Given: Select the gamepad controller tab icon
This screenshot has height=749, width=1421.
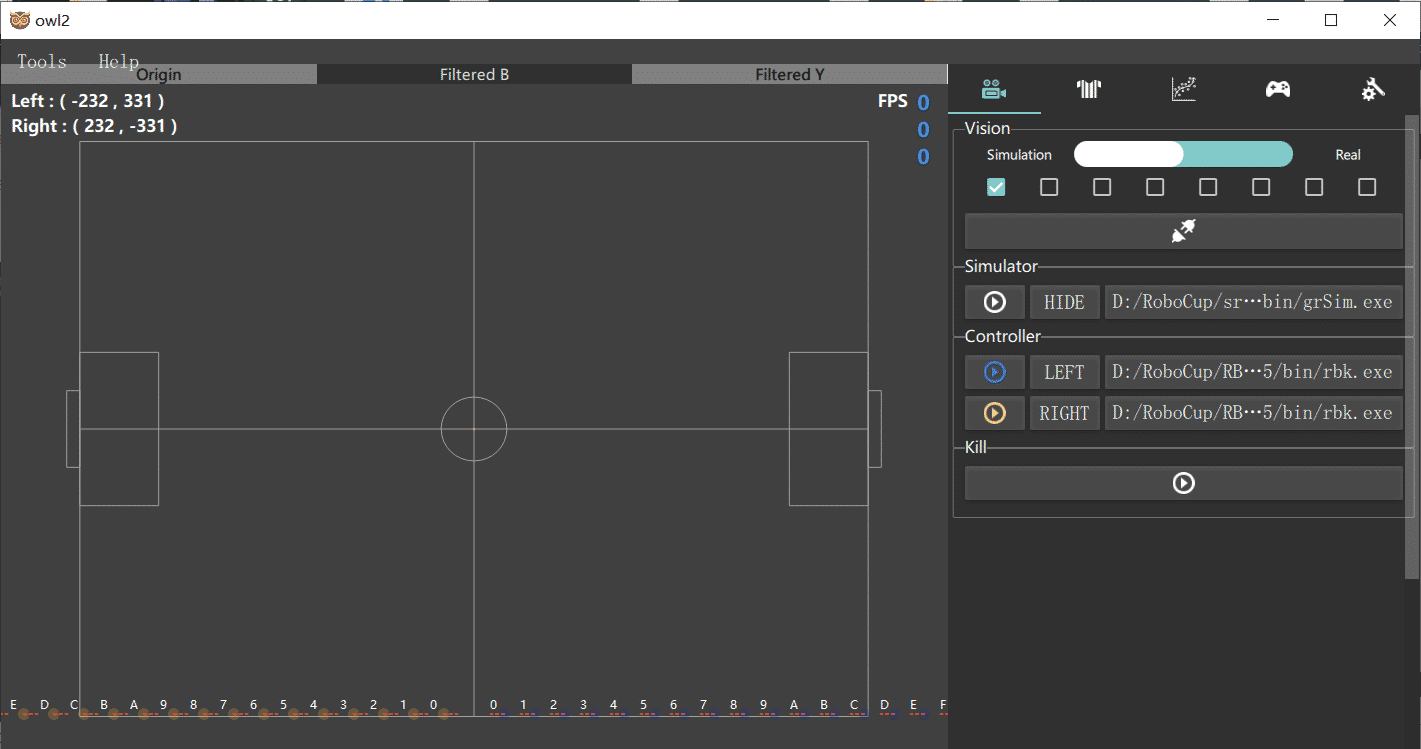Looking at the screenshot, I should pos(1278,89).
